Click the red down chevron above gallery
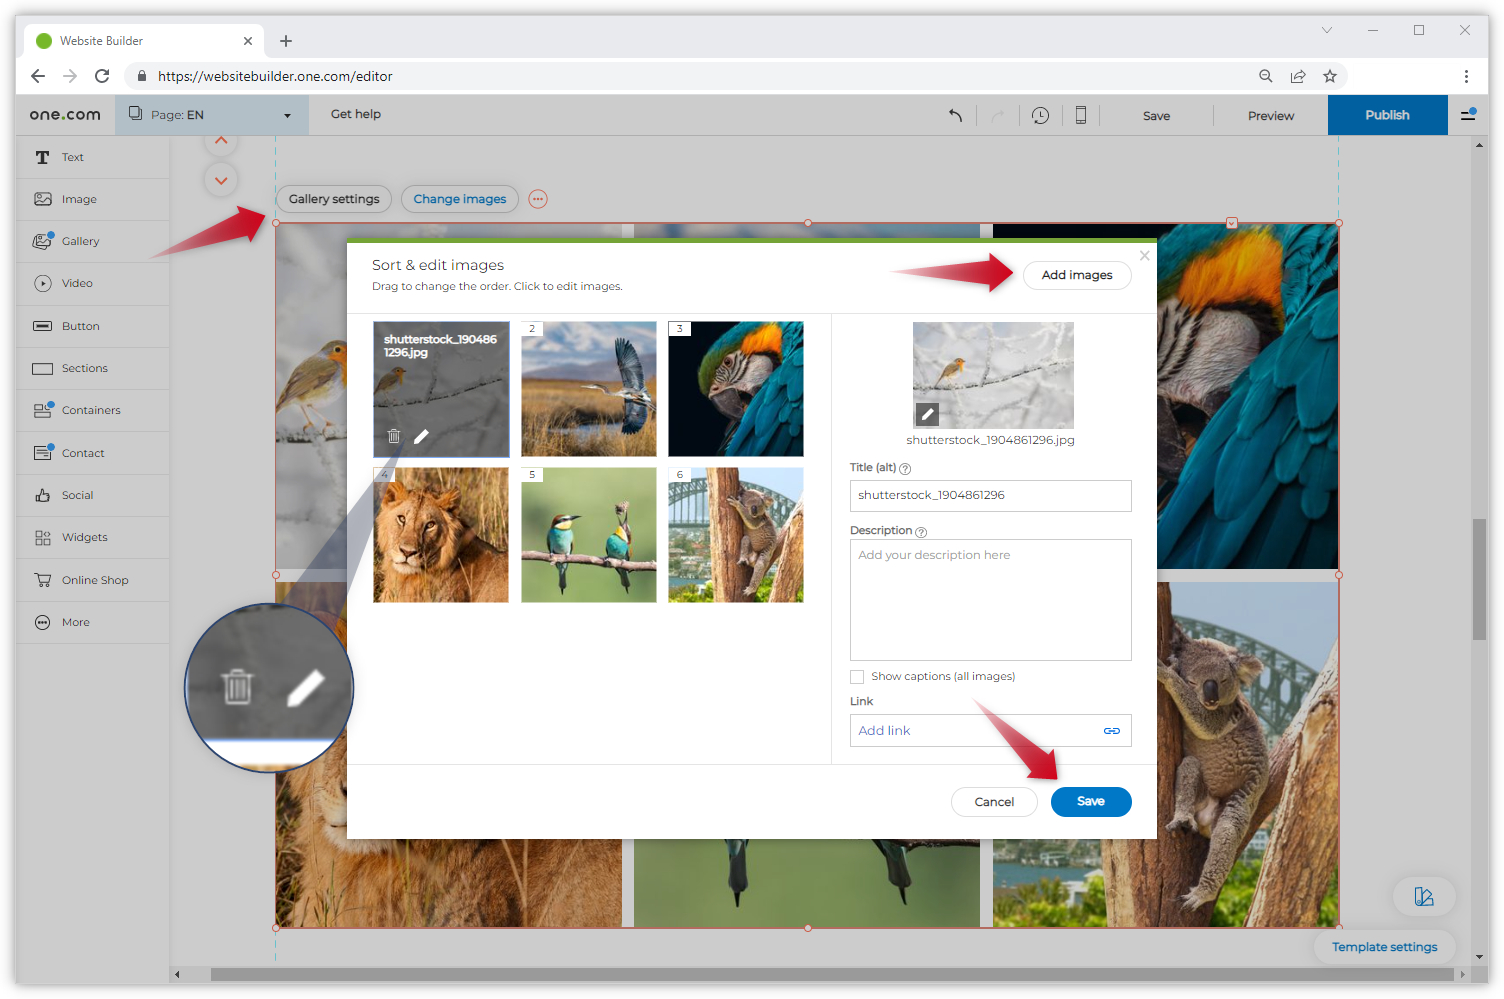The image size is (1504, 999). [x=221, y=180]
